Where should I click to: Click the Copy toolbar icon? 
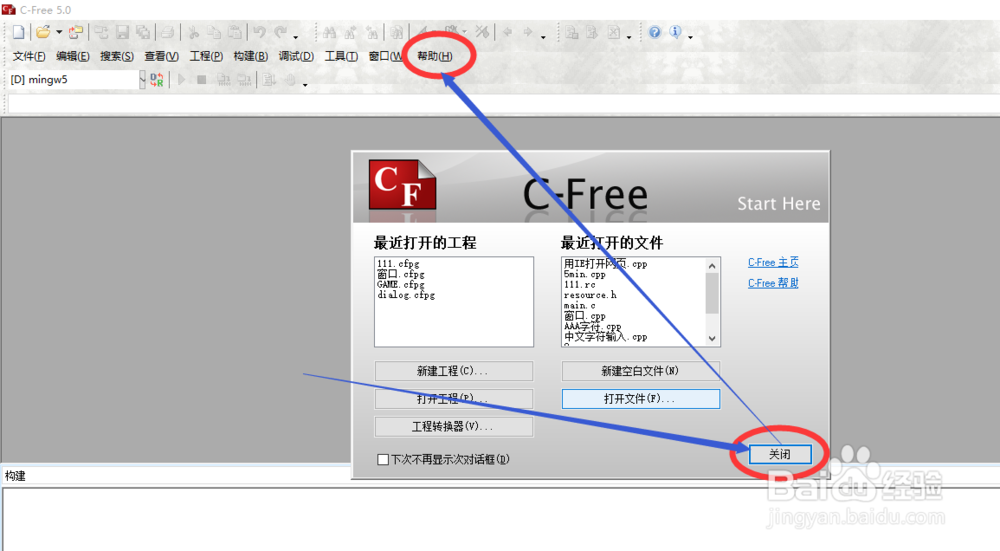pos(214,32)
